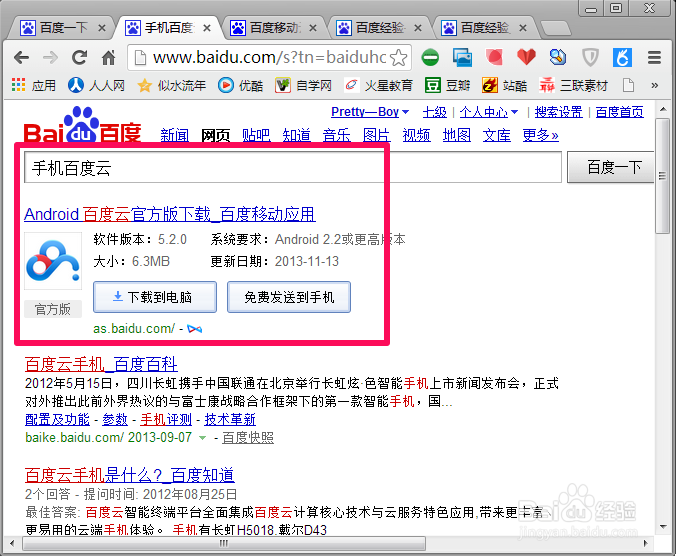Image resolution: width=676 pixels, height=556 pixels.
Task: Expand the arrow beside baike.baidu.com date
Action: tap(202, 438)
